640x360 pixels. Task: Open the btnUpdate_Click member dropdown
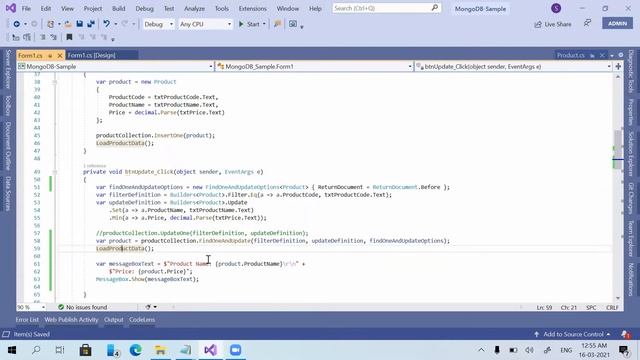(513, 66)
